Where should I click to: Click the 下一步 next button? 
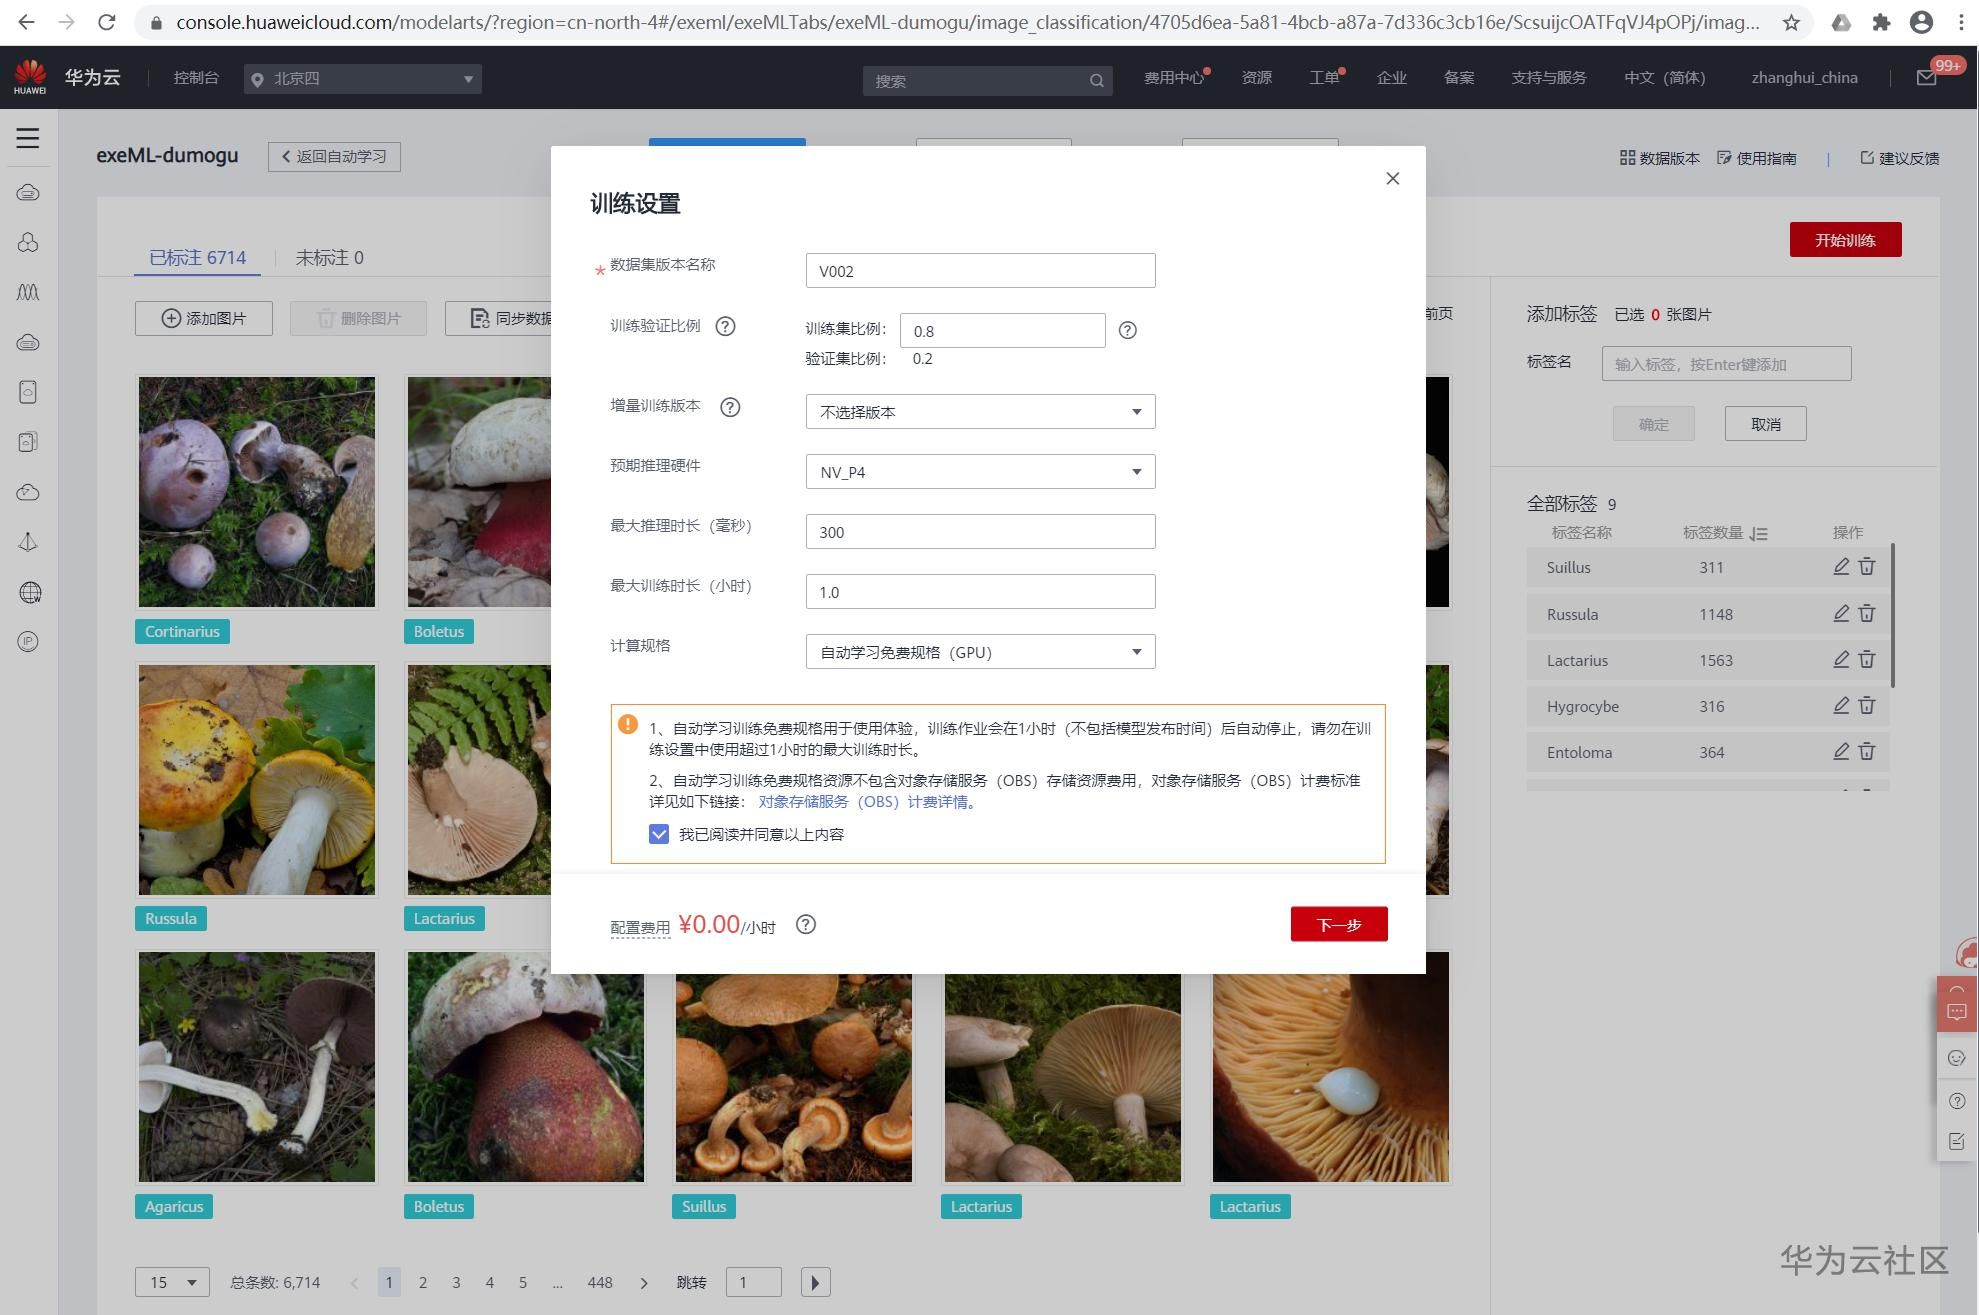click(1339, 925)
